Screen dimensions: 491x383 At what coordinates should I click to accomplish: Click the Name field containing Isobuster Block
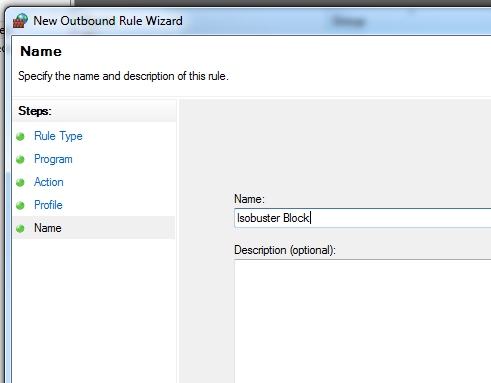tap(363, 218)
